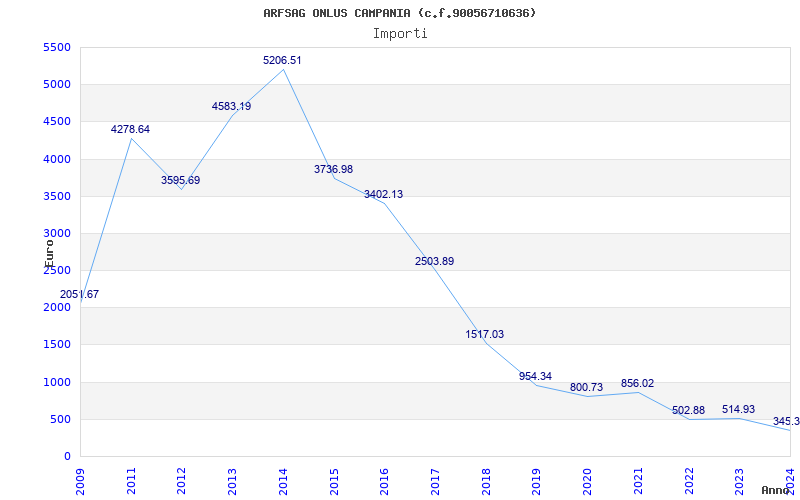Click the last data label 345.3

point(786,422)
